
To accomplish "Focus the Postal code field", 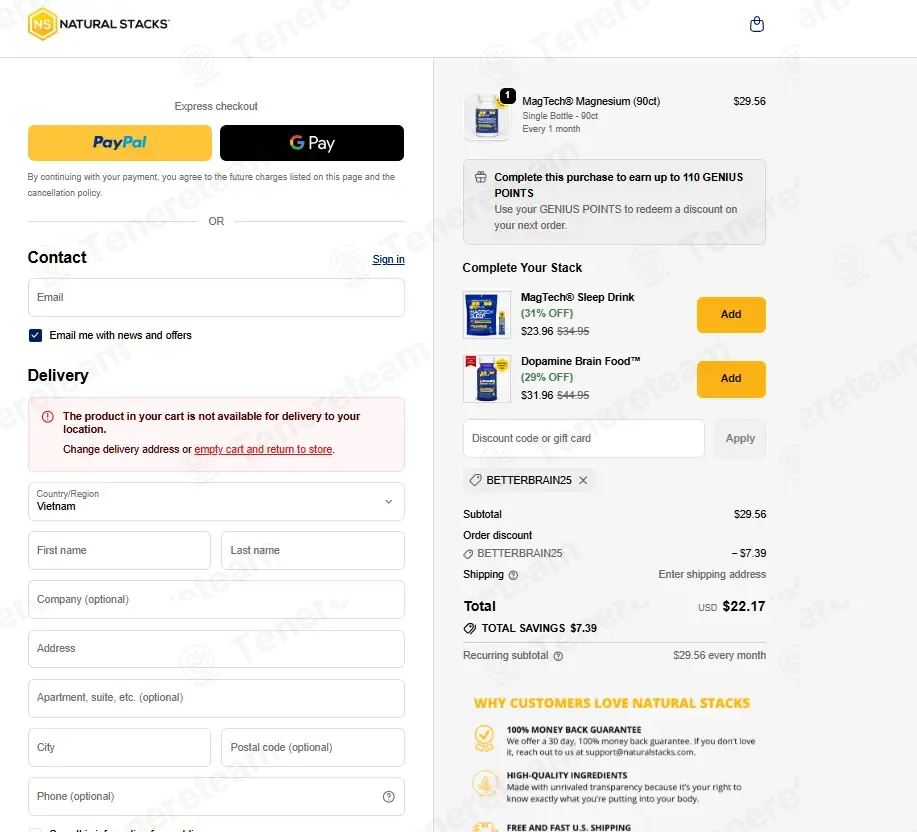I will (x=313, y=747).
